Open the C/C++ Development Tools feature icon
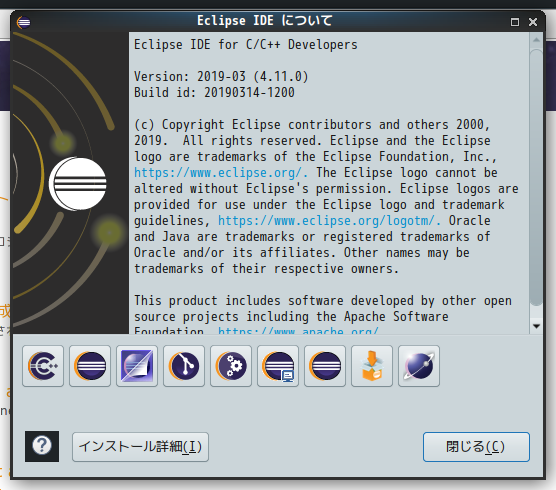The height and width of the screenshot is (490, 556). [43, 366]
